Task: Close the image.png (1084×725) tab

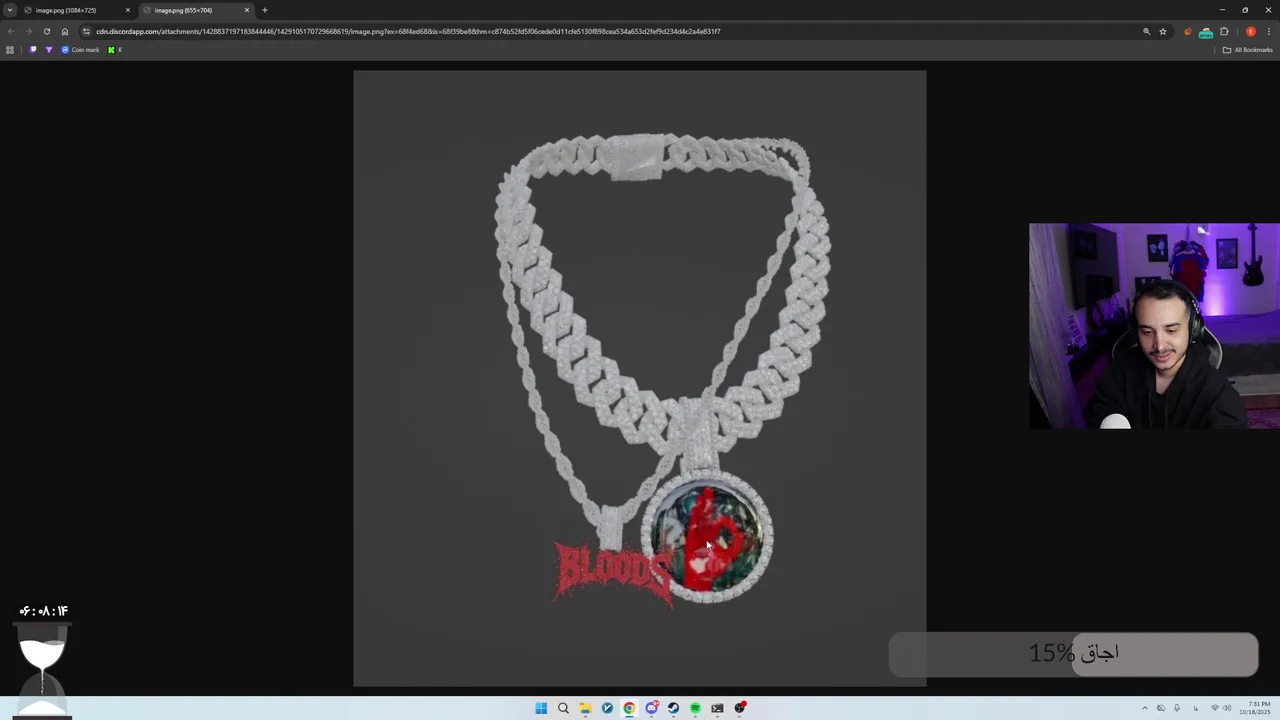Action: point(128,10)
